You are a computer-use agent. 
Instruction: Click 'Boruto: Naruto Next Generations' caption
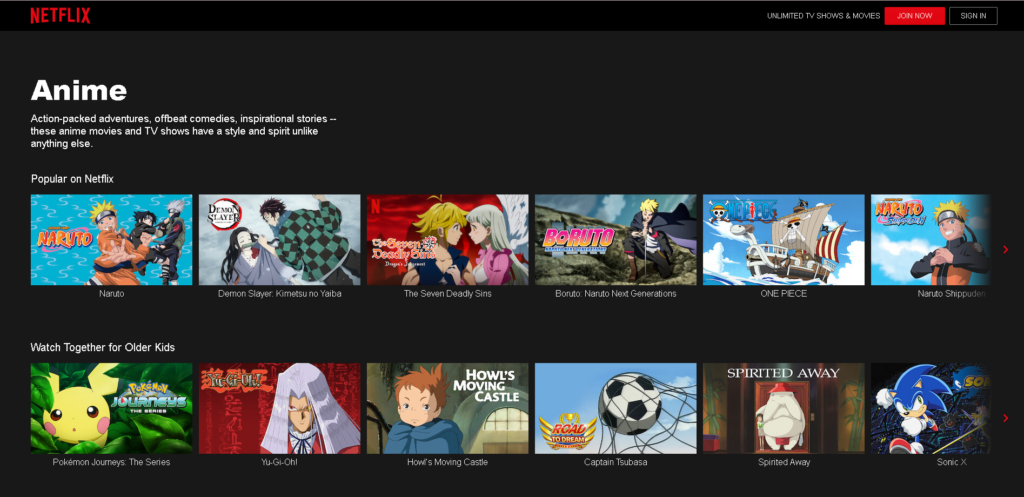click(616, 294)
